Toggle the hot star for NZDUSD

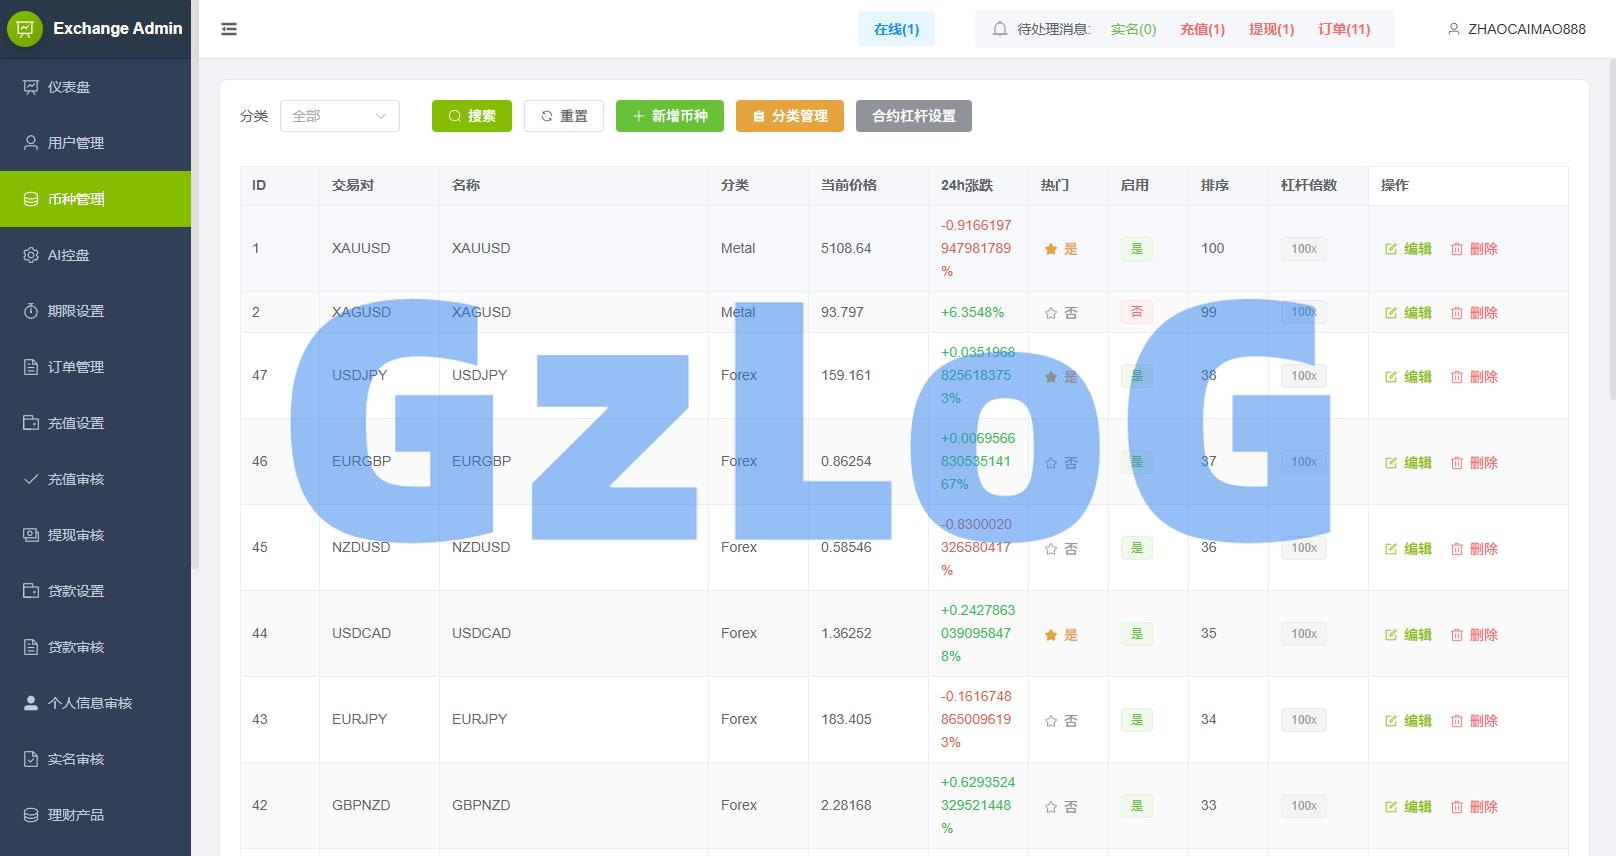tap(1051, 549)
